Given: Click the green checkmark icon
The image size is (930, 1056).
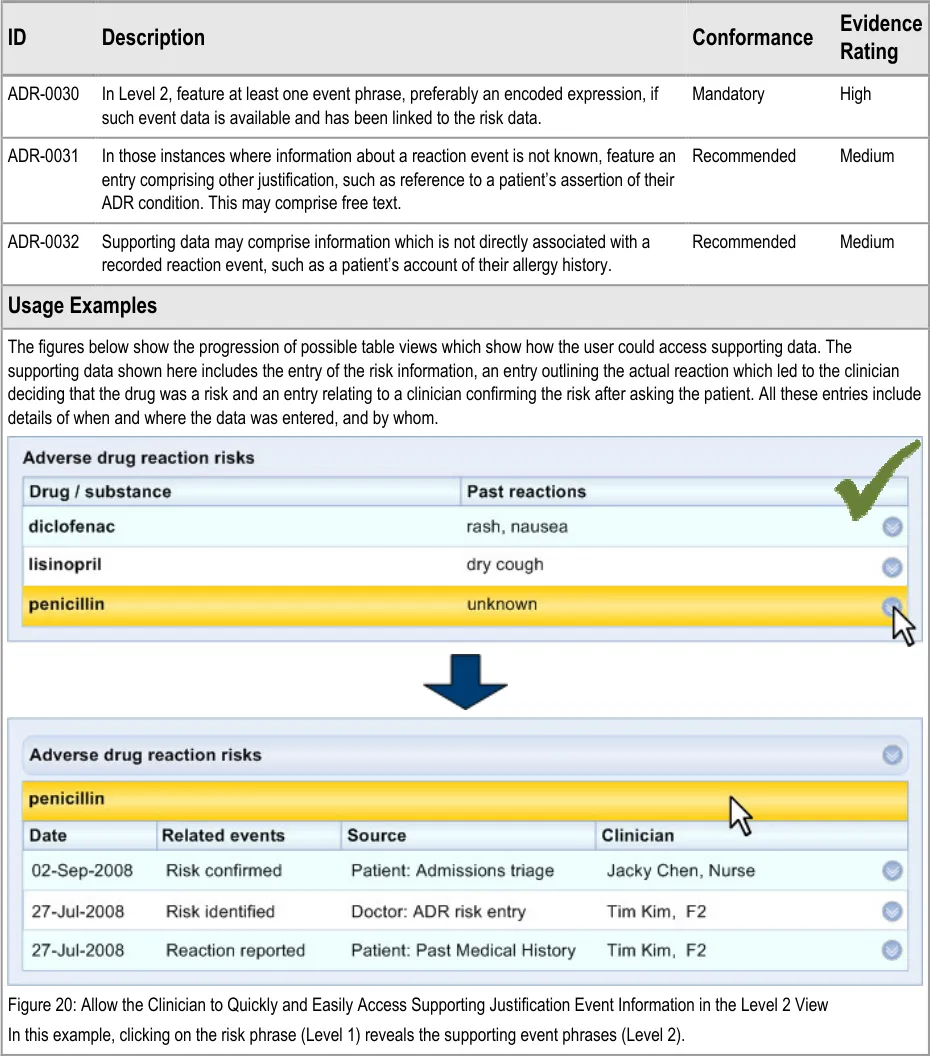Looking at the screenshot, I should pyautogui.click(x=877, y=481).
